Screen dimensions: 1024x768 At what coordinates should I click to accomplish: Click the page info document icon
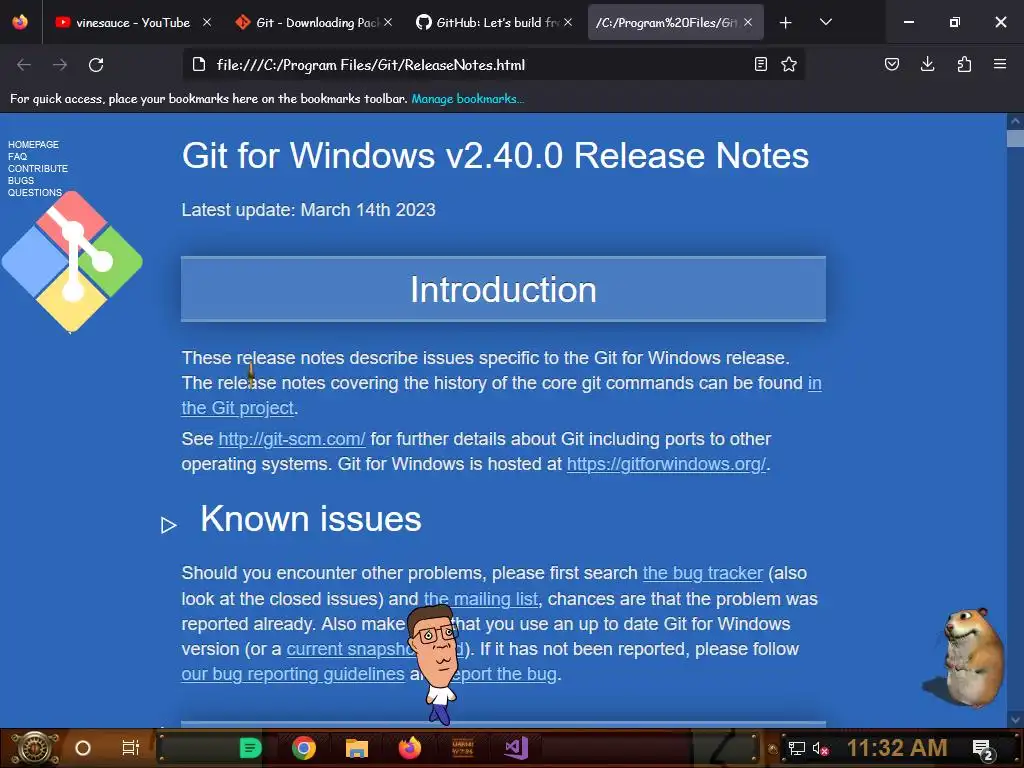tap(199, 64)
